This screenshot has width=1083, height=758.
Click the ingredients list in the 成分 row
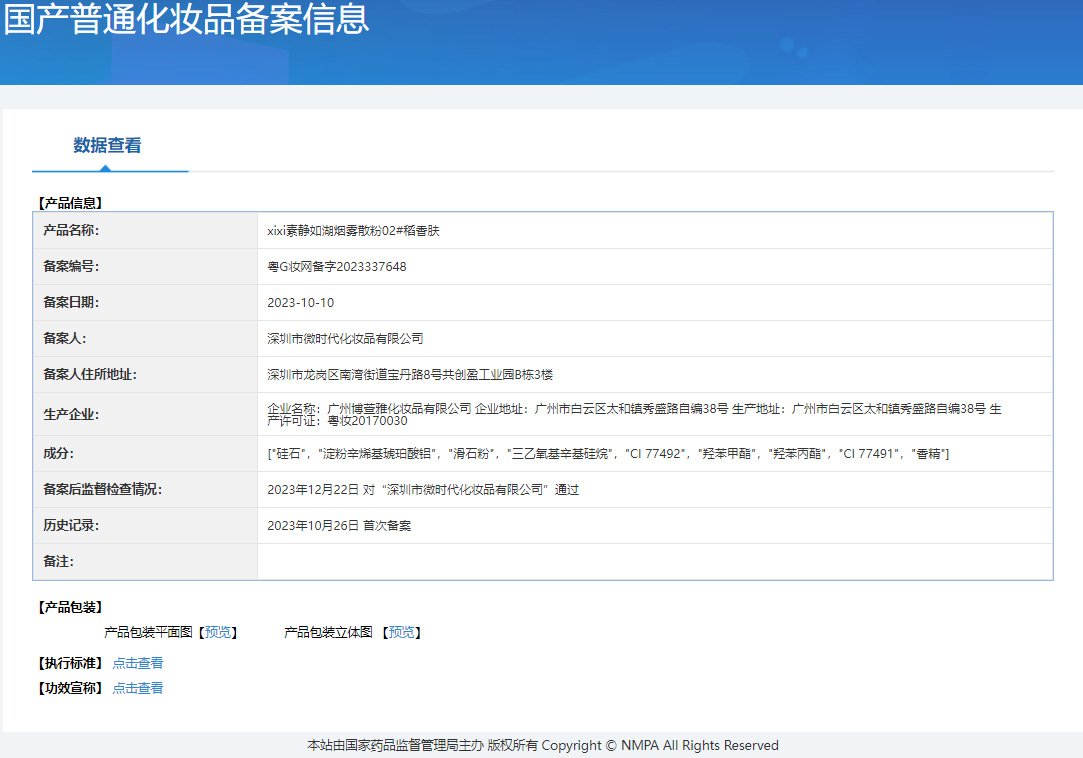608,454
